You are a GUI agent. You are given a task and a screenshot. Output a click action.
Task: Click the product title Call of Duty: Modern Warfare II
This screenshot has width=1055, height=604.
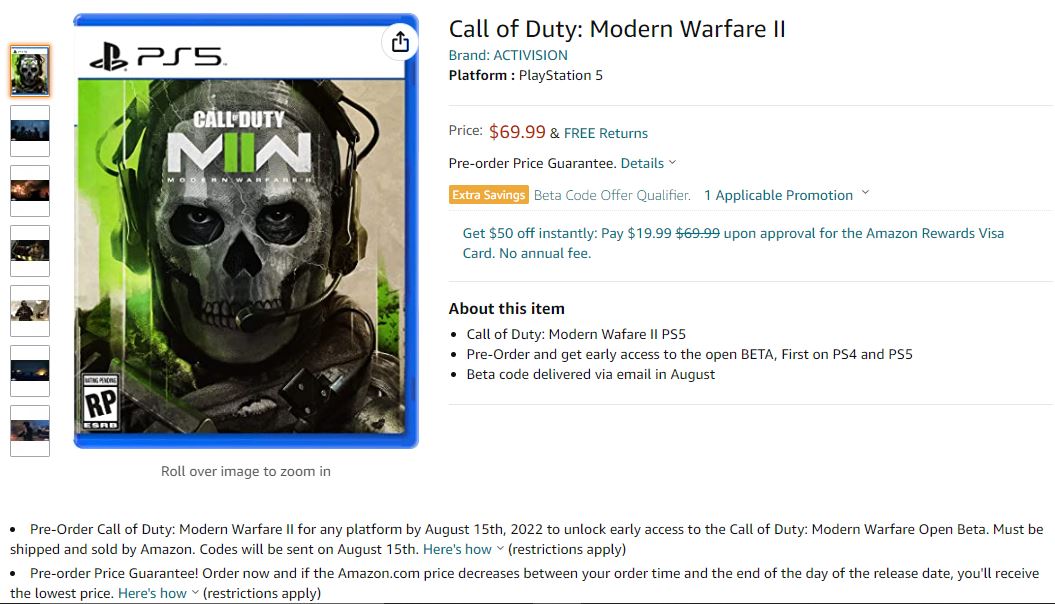(x=616, y=28)
